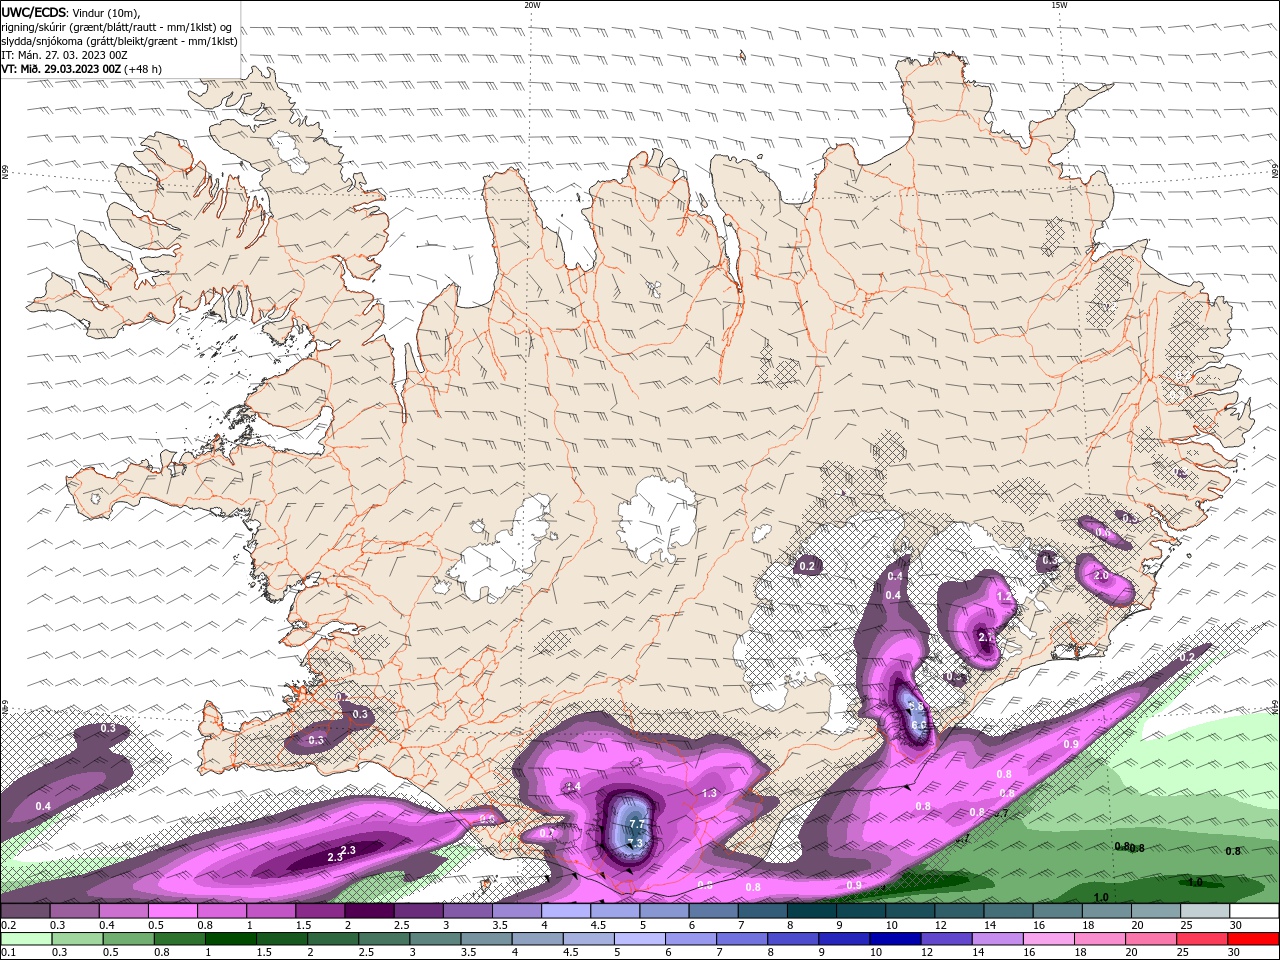Click the 1.2 snowfall value label
Viewport: 1280px width, 960px height.
(x=1004, y=596)
